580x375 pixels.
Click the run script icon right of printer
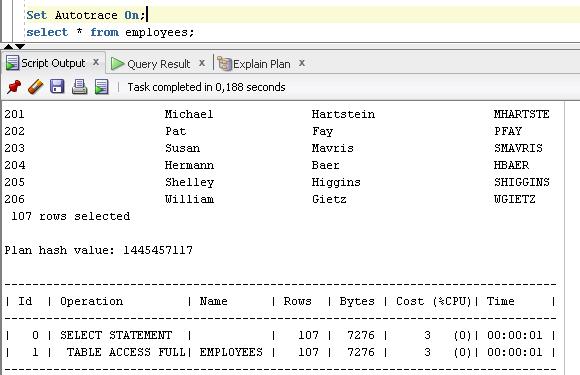(101, 87)
